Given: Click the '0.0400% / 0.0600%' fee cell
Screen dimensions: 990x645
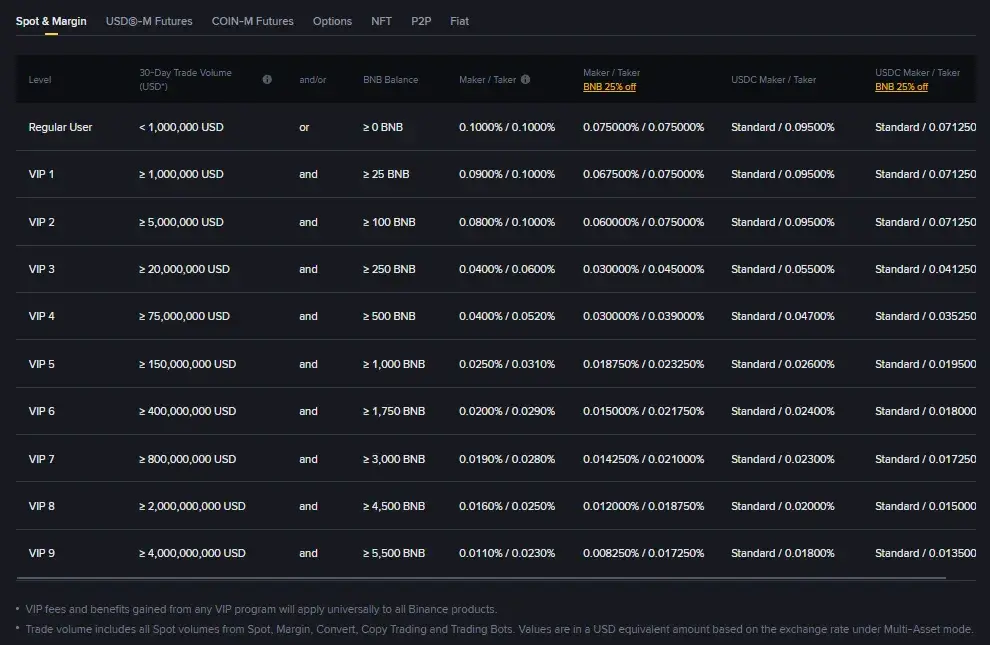Looking at the screenshot, I should [507, 269].
